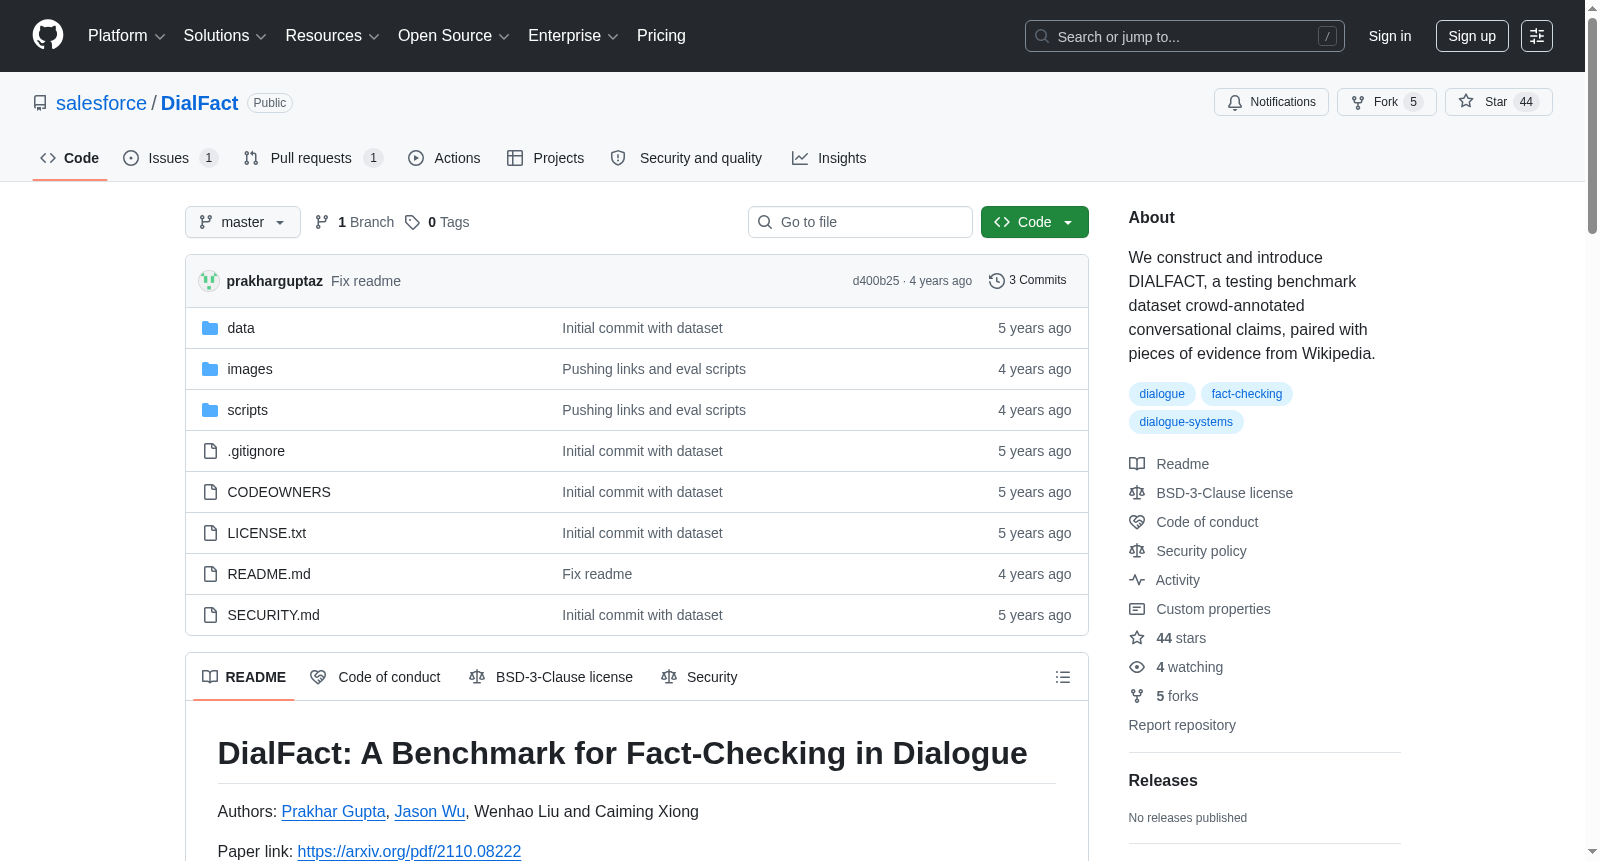Click the history clock icon by 3 Commits
Screen dimensions: 1600x861
[996, 281]
